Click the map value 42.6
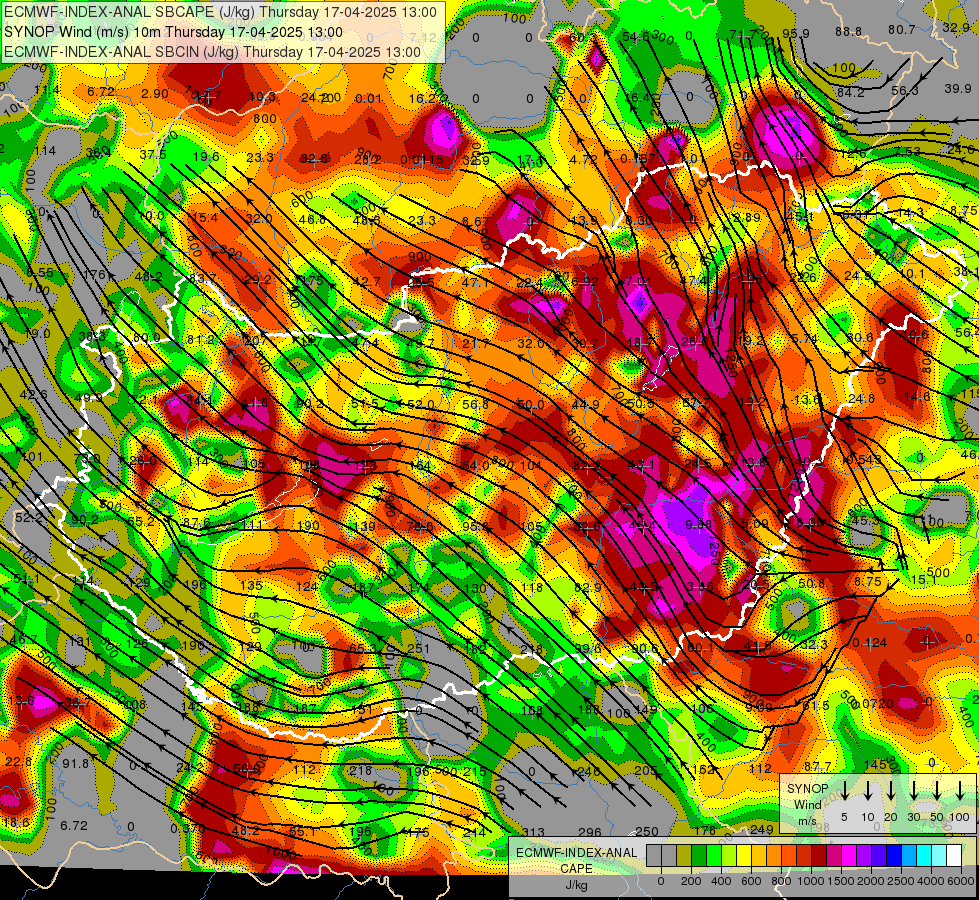 coord(34,395)
